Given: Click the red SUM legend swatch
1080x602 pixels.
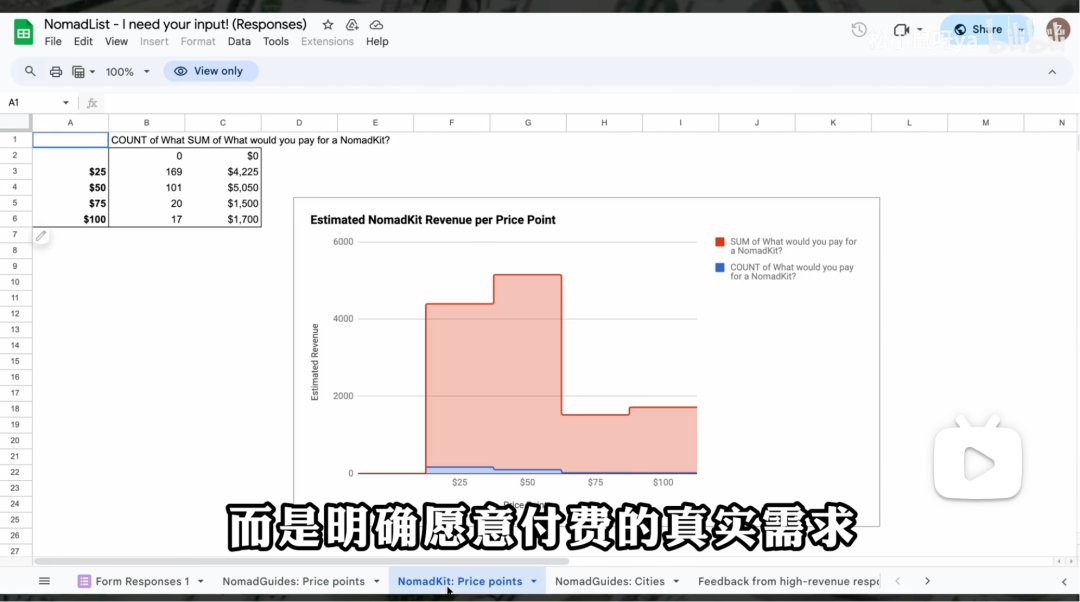Looking at the screenshot, I should click(x=720, y=242).
